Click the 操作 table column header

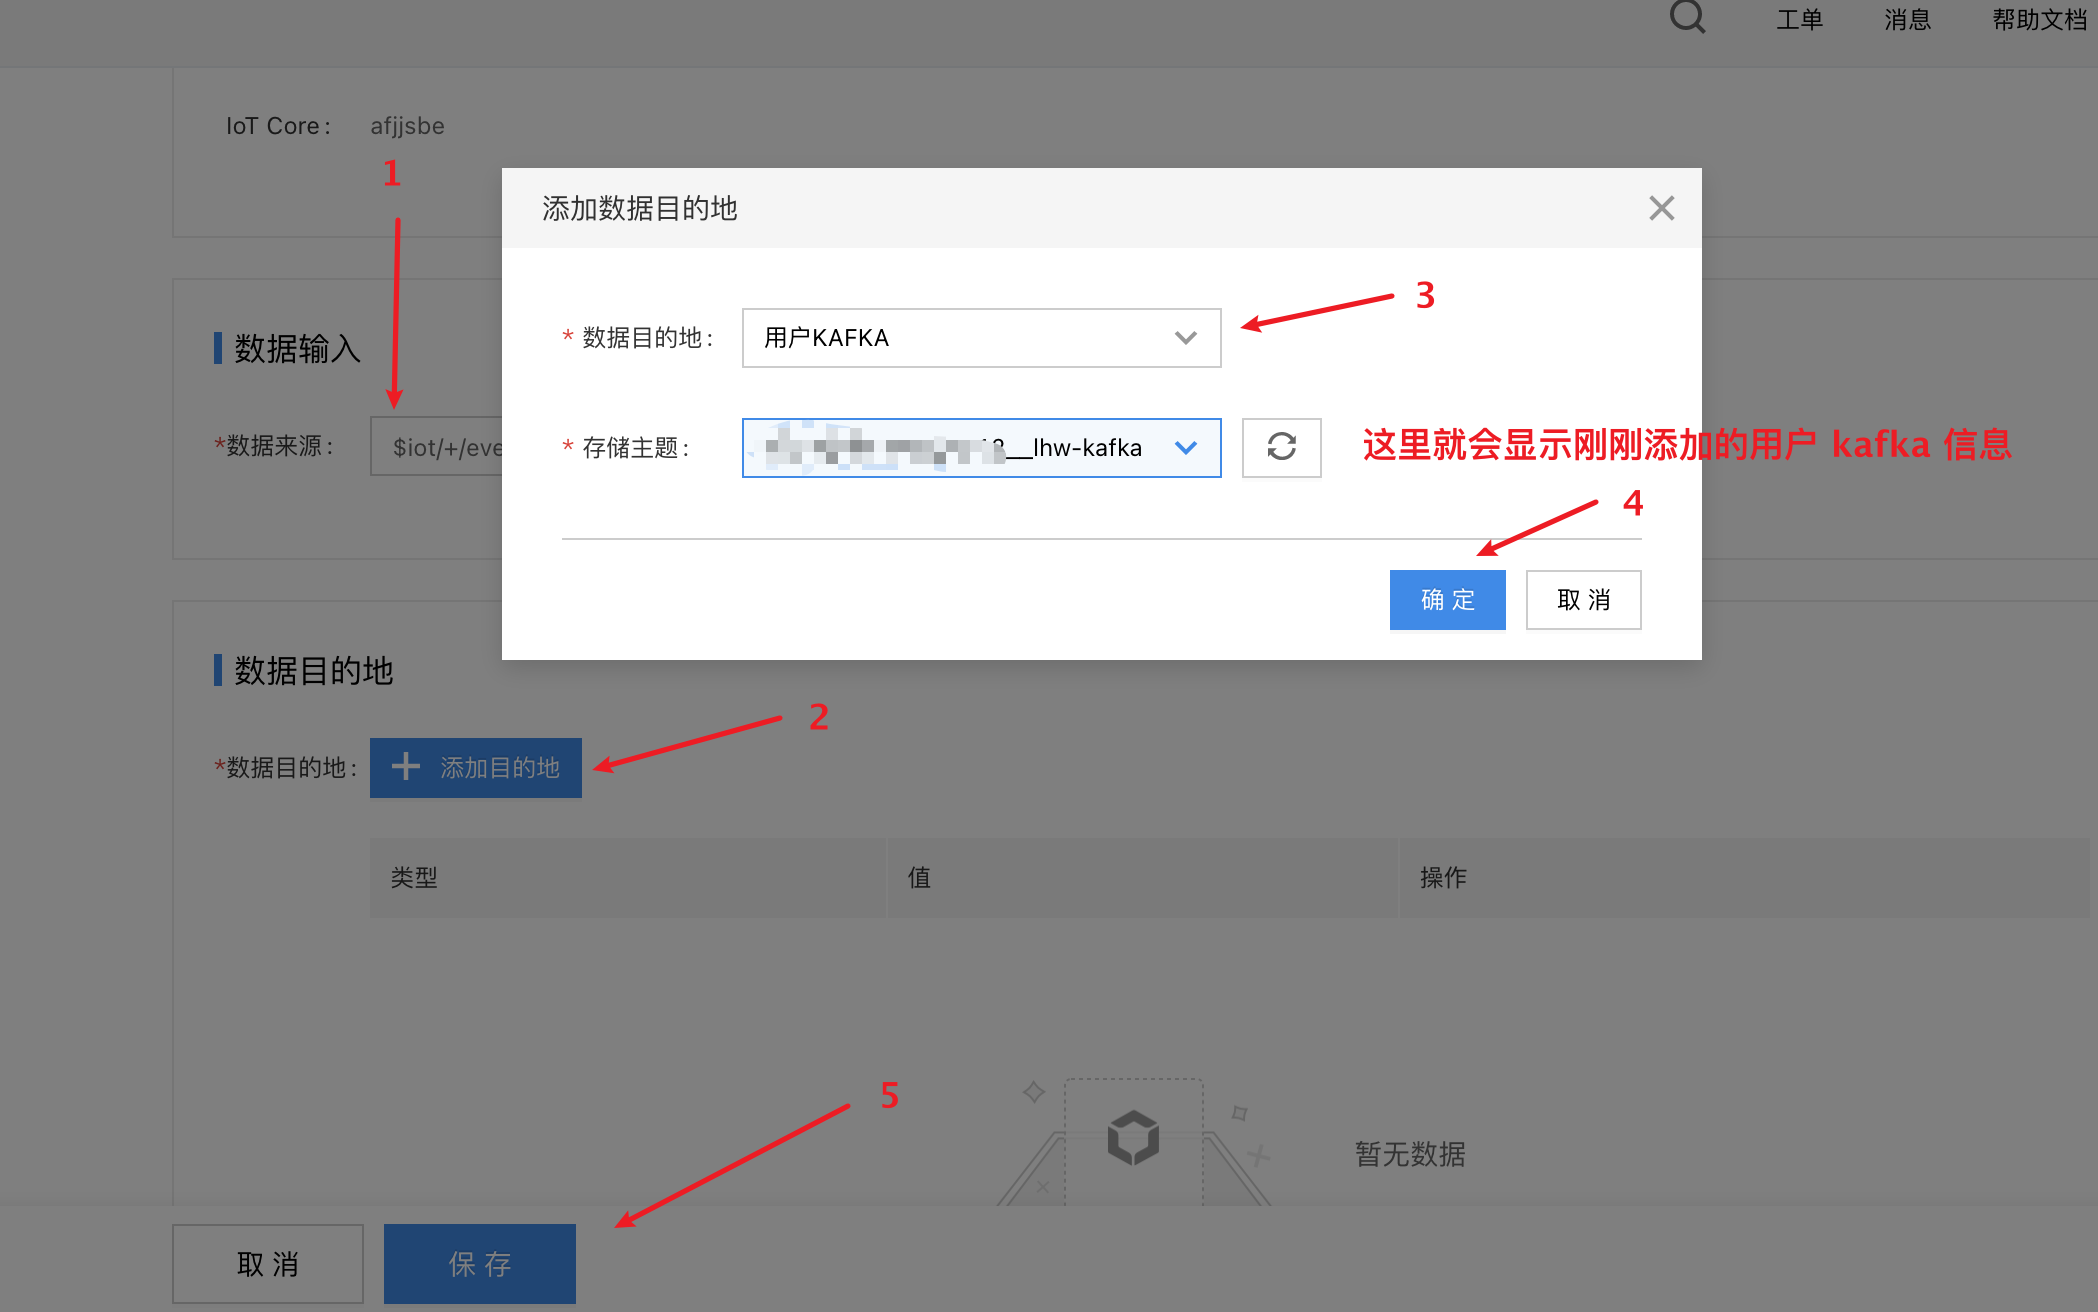coord(1744,877)
